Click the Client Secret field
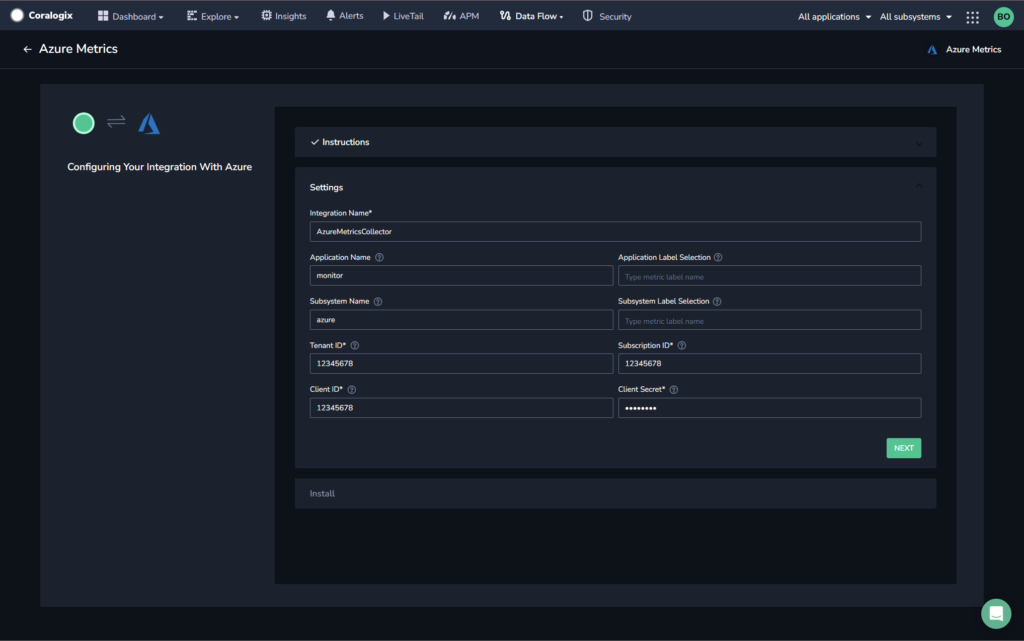 [769, 408]
